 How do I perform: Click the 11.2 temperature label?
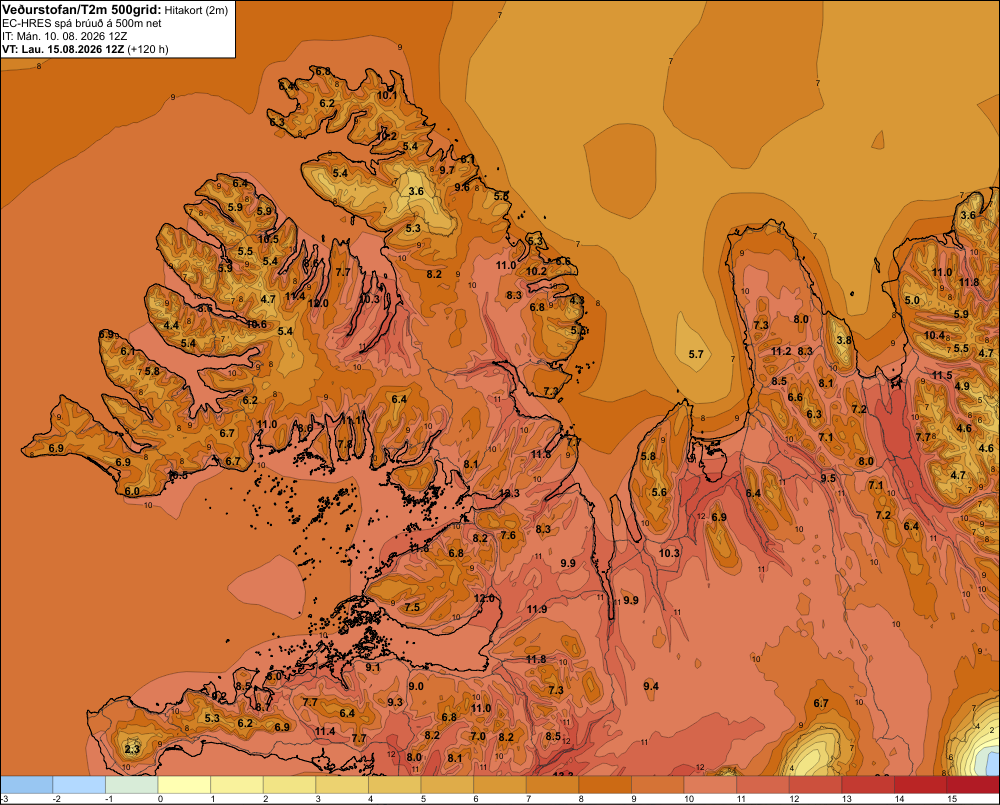781,351
